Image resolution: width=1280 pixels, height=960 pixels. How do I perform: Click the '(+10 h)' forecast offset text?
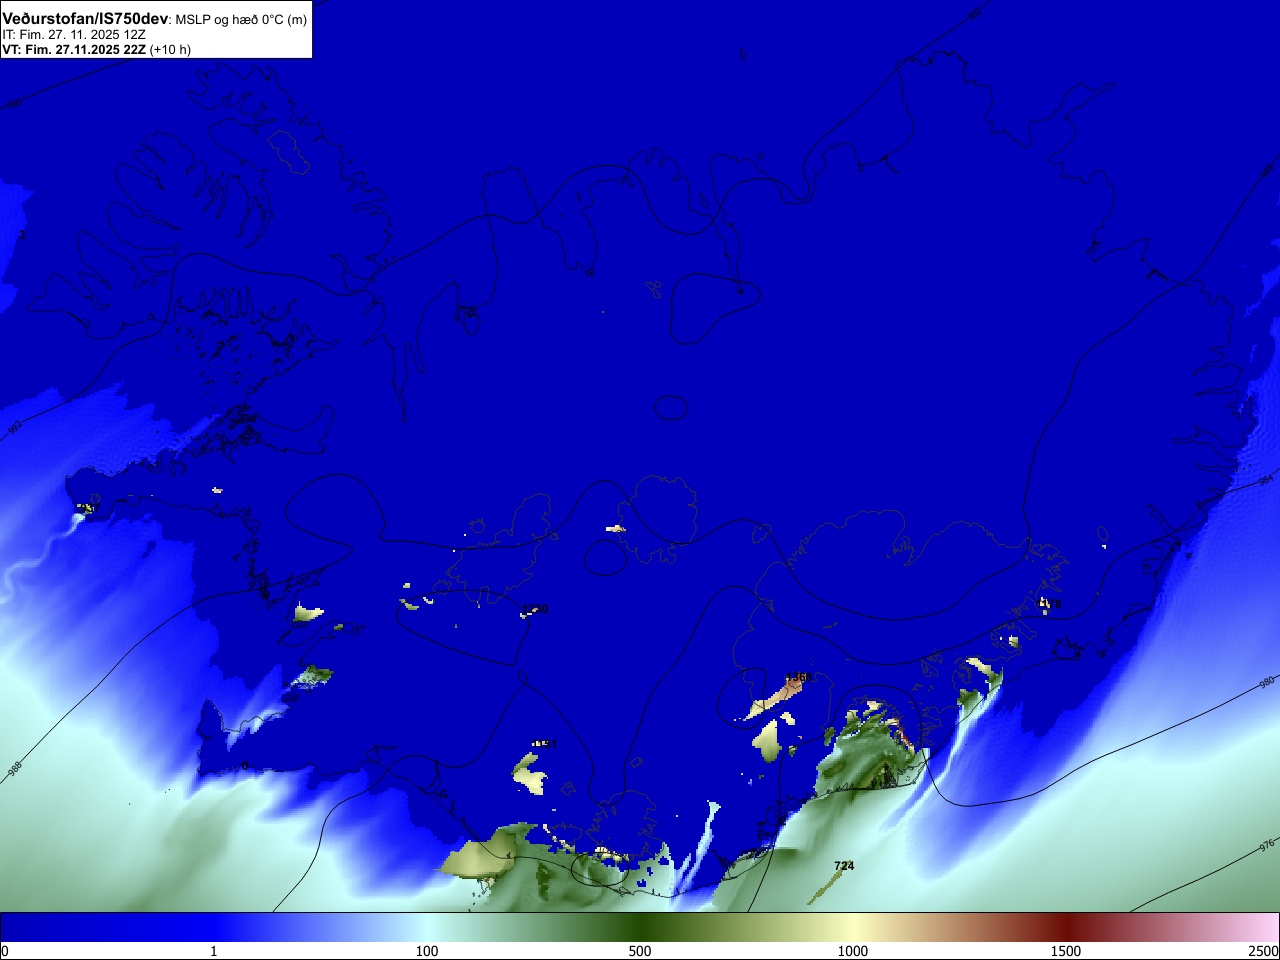(170, 49)
